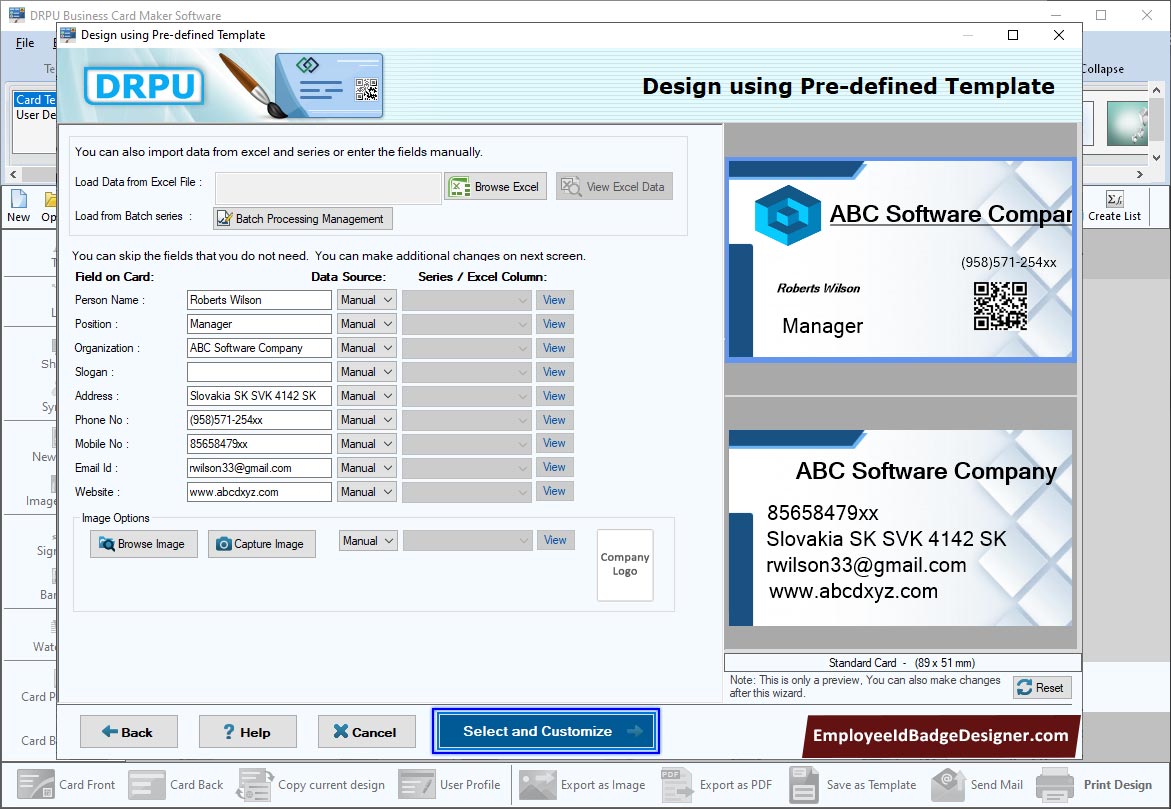
Task: Click Print Design printer icon
Action: coord(1055,784)
